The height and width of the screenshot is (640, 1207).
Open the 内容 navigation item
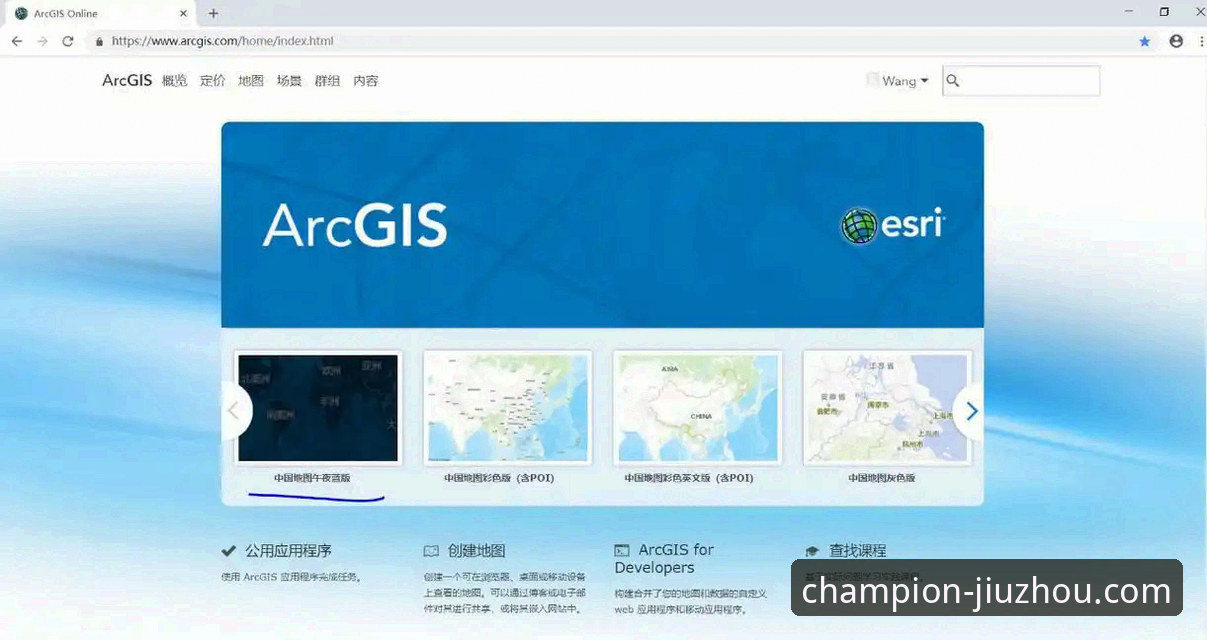pyautogui.click(x=366, y=81)
